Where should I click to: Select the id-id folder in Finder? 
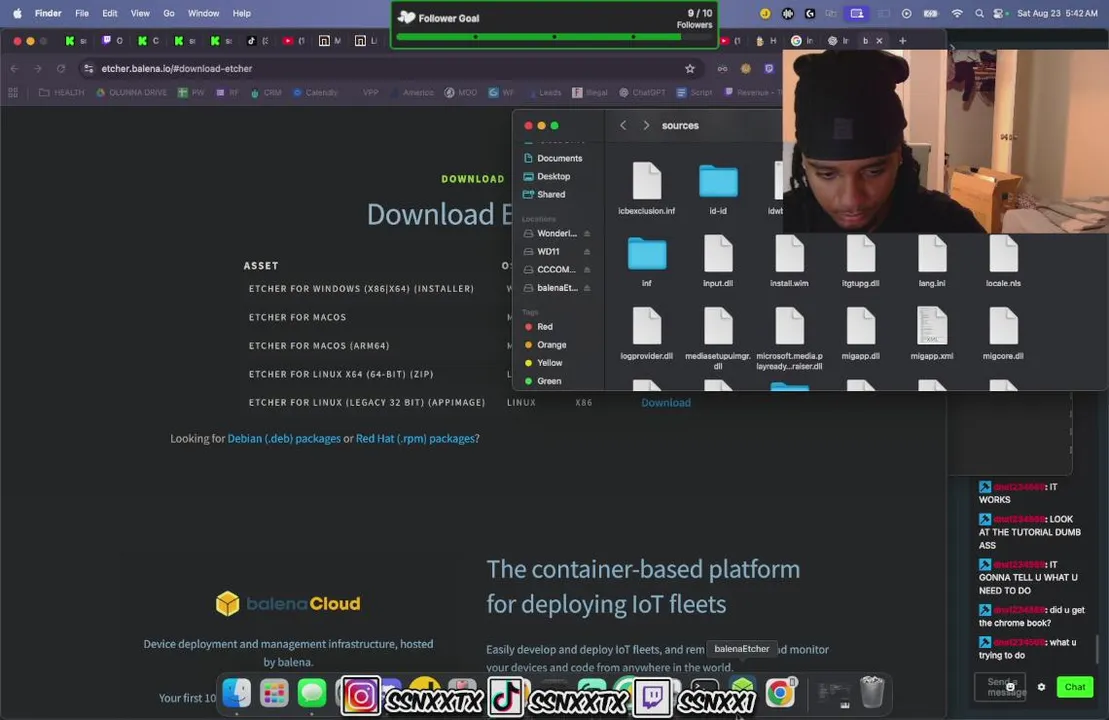pyautogui.click(x=718, y=188)
